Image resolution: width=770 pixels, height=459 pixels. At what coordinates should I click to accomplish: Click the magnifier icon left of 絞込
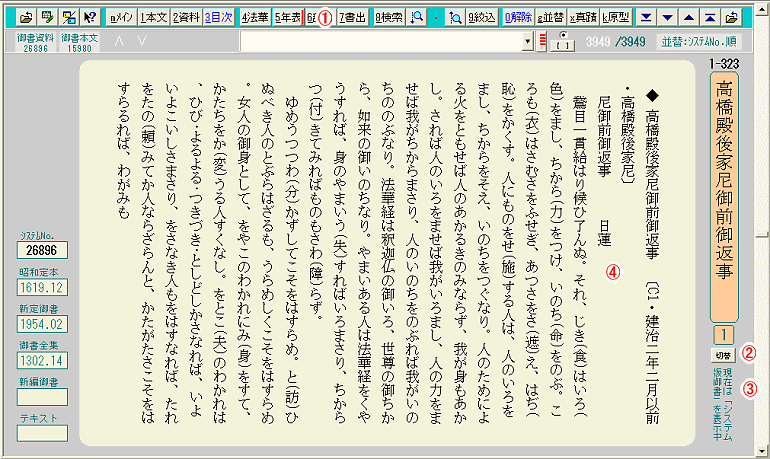coord(454,17)
